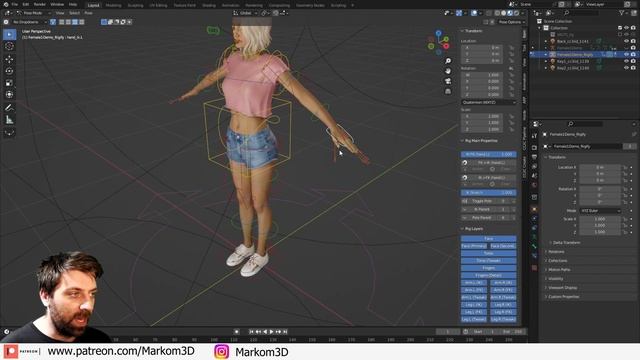Viewport: 640px width, 360px height.
Task: Jump to the timeline end frame
Action: coord(285,332)
